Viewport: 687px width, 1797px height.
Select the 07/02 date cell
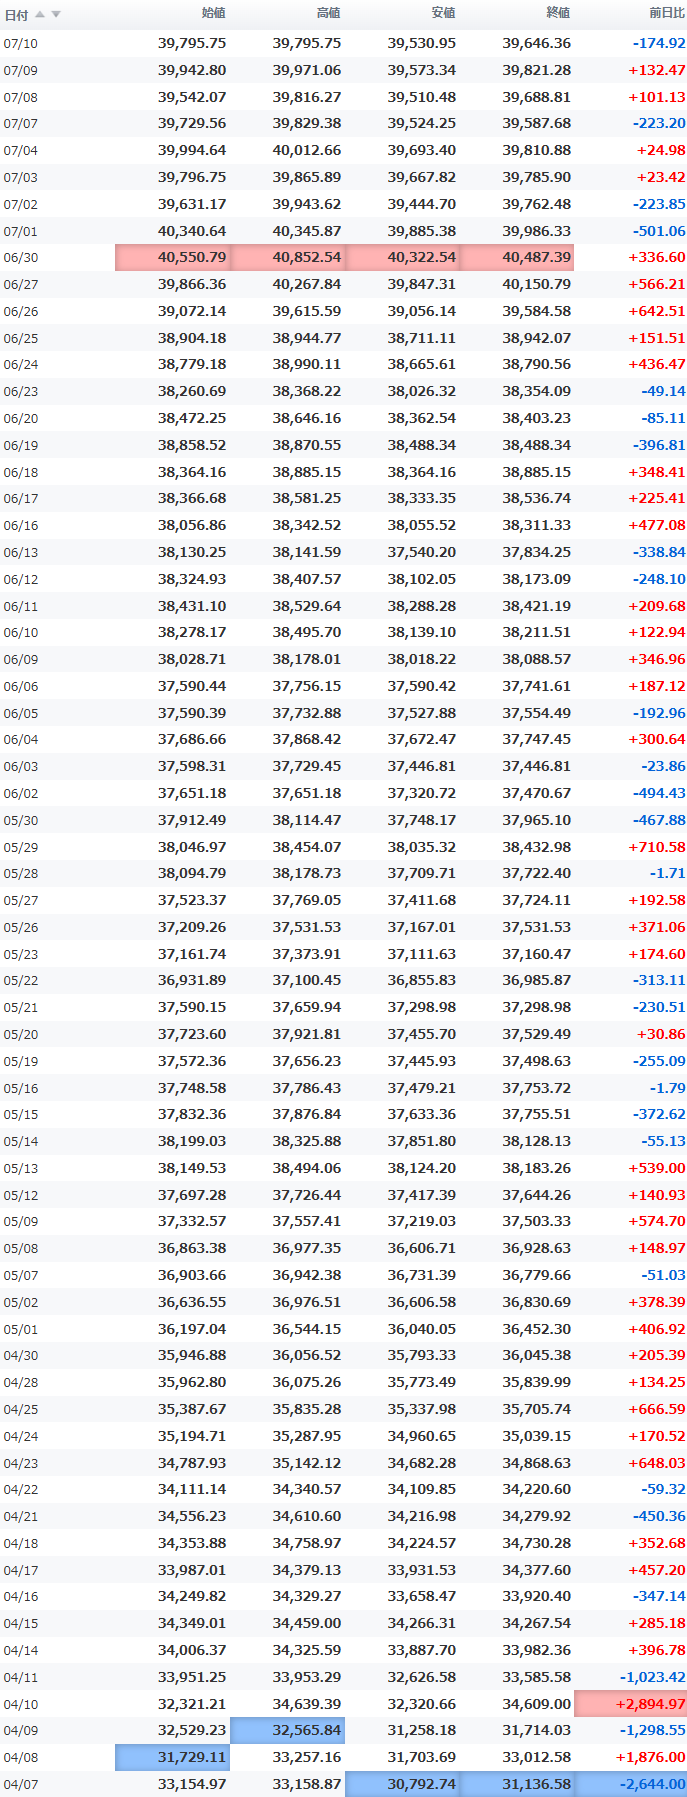pyautogui.click(x=20, y=204)
